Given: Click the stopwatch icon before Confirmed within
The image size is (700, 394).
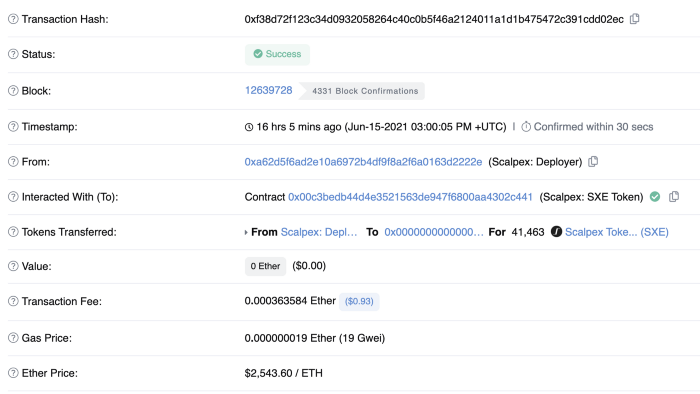Looking at the screenshot, I should [x=526, y=127].
